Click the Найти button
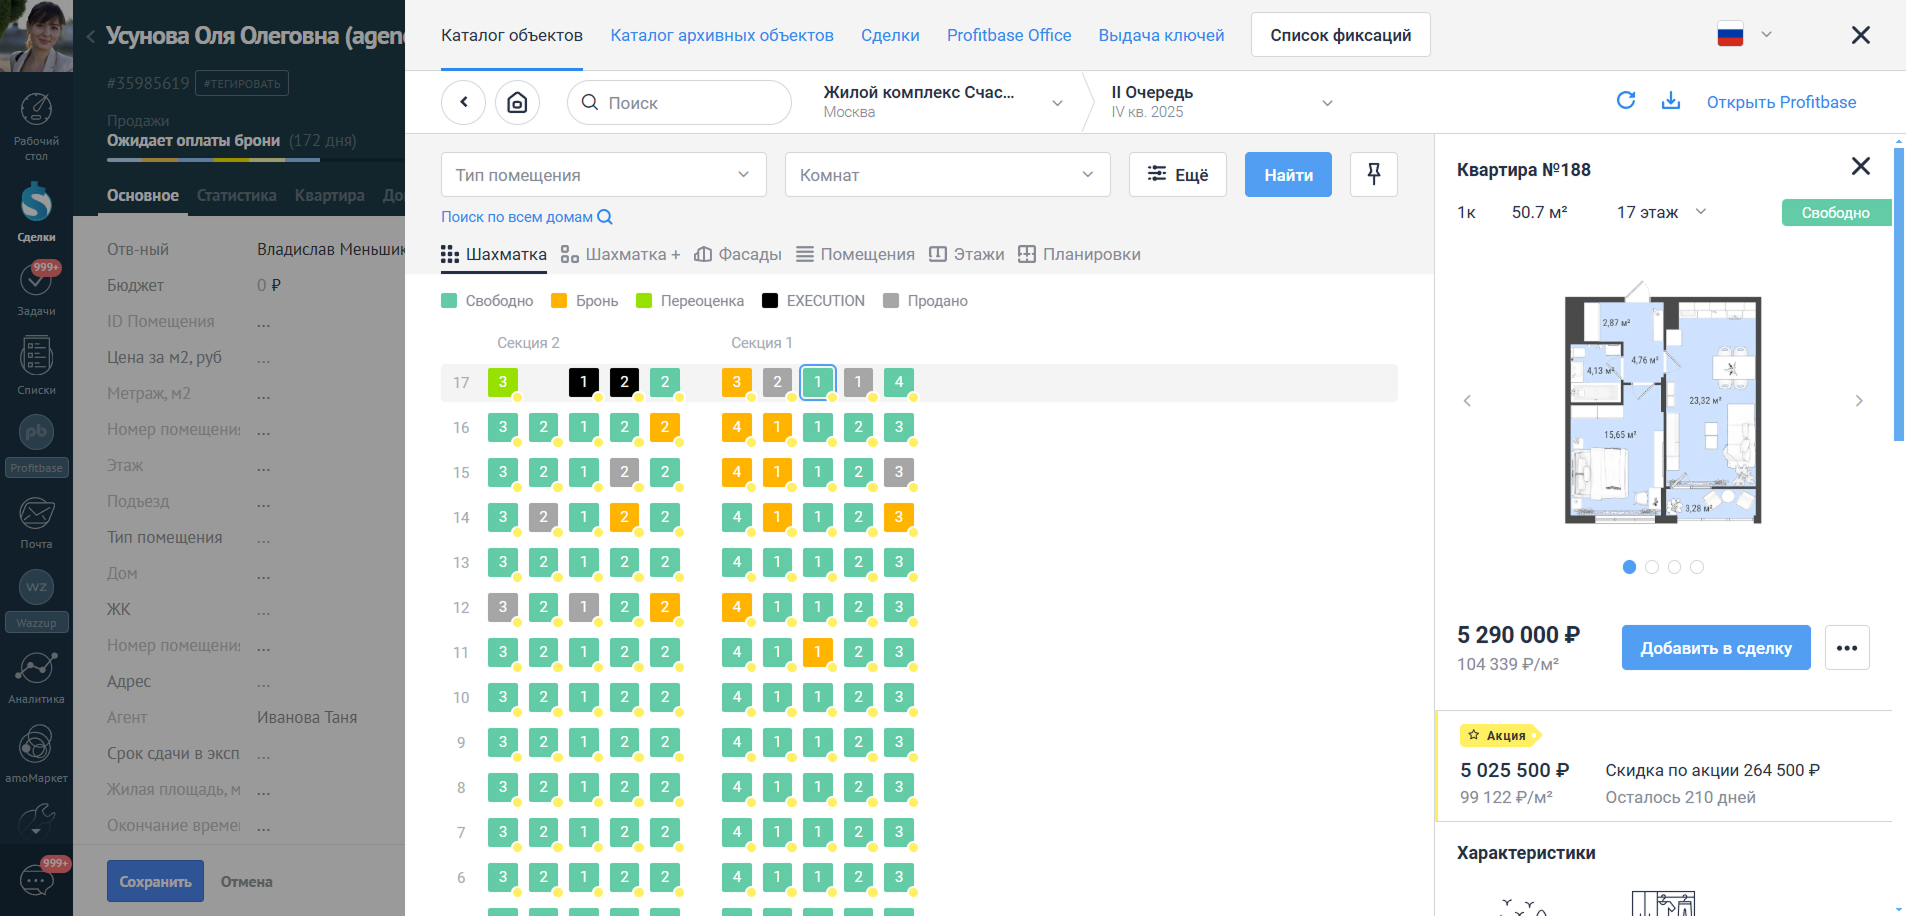The width and height of the screenshot is (1908, 916). click(1288, 175)
